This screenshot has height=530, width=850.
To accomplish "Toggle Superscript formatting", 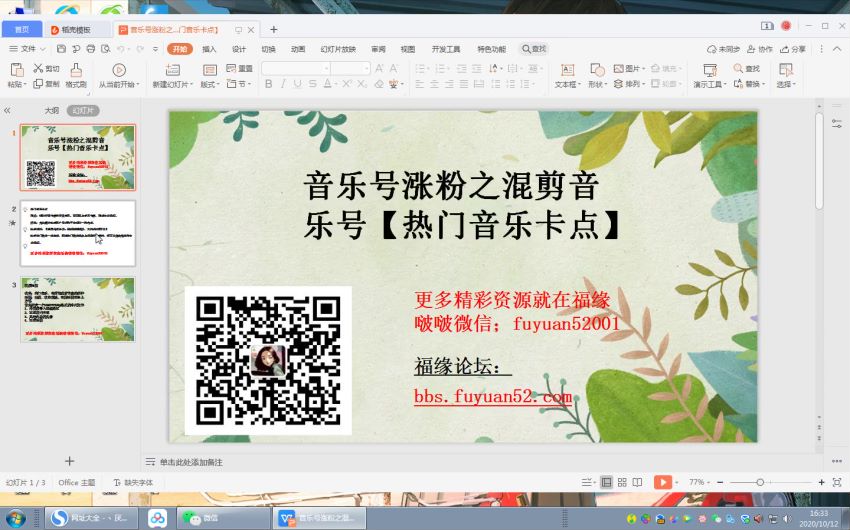I will tap(346, 83).
